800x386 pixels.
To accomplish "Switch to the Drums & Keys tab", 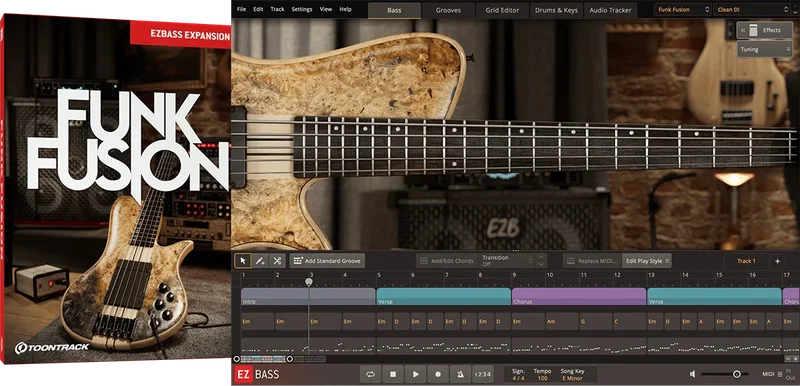I will pyautogui.click(x=557, y=10).
